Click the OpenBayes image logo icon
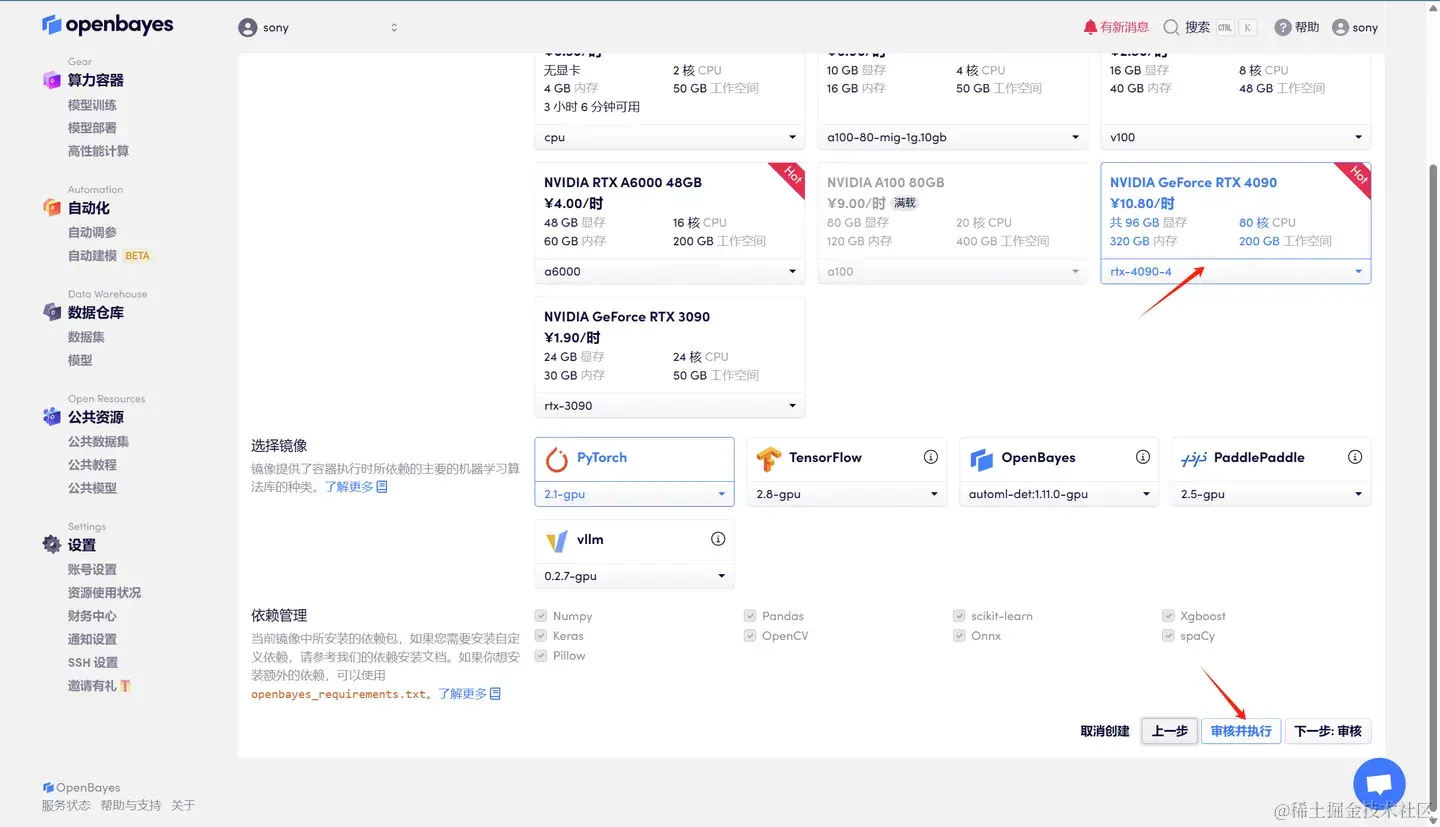The image size is (1440, 827). point(981,459)
